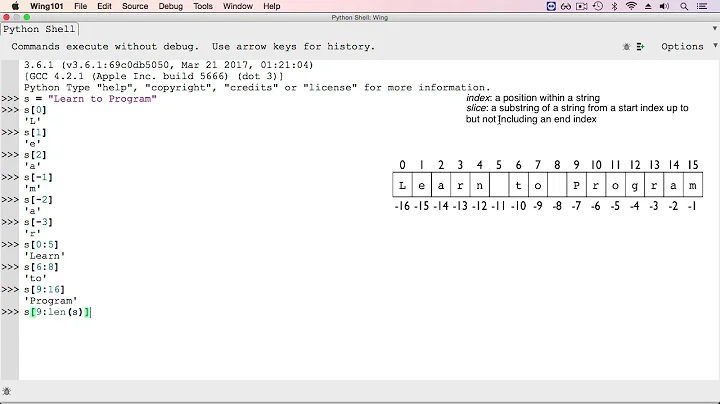Click the shell line s[0:5]

tap(41, 245)
